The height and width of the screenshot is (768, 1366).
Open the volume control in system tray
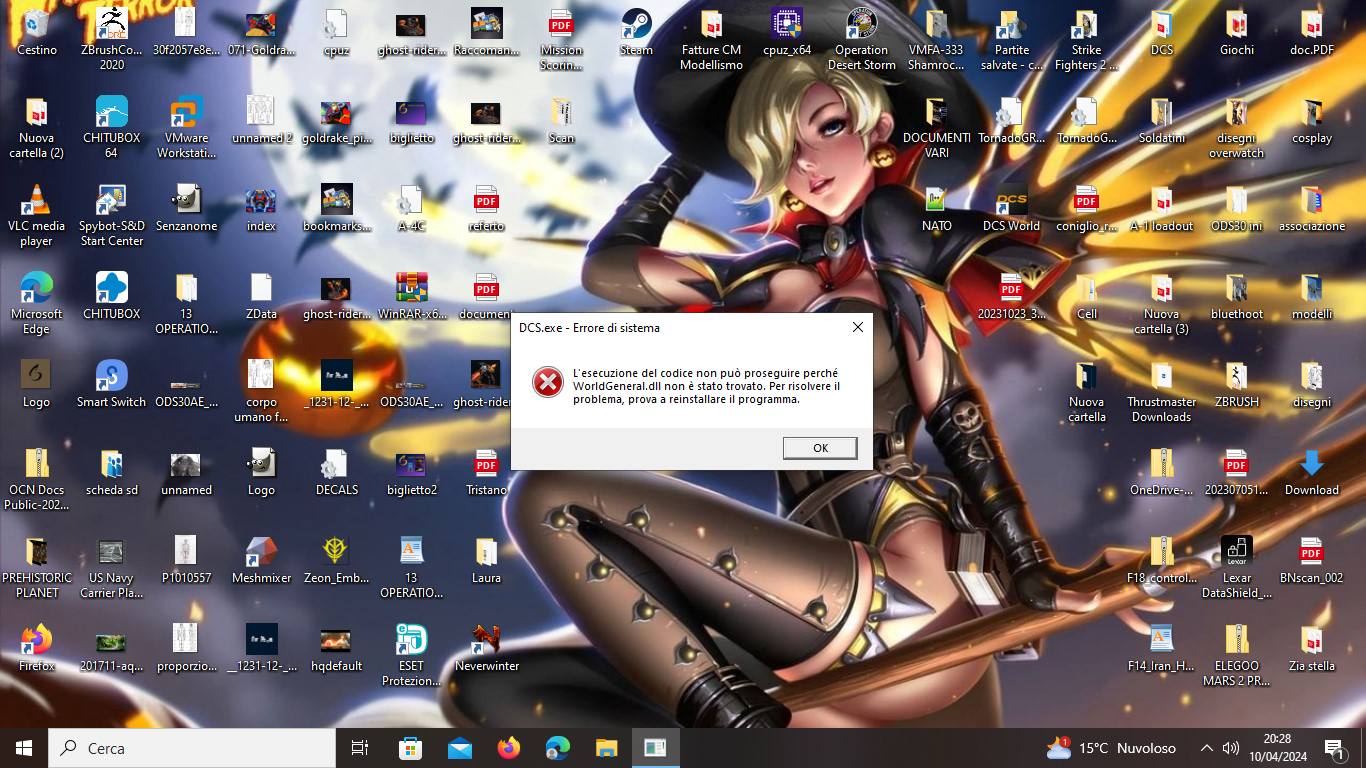point(1231,748)
